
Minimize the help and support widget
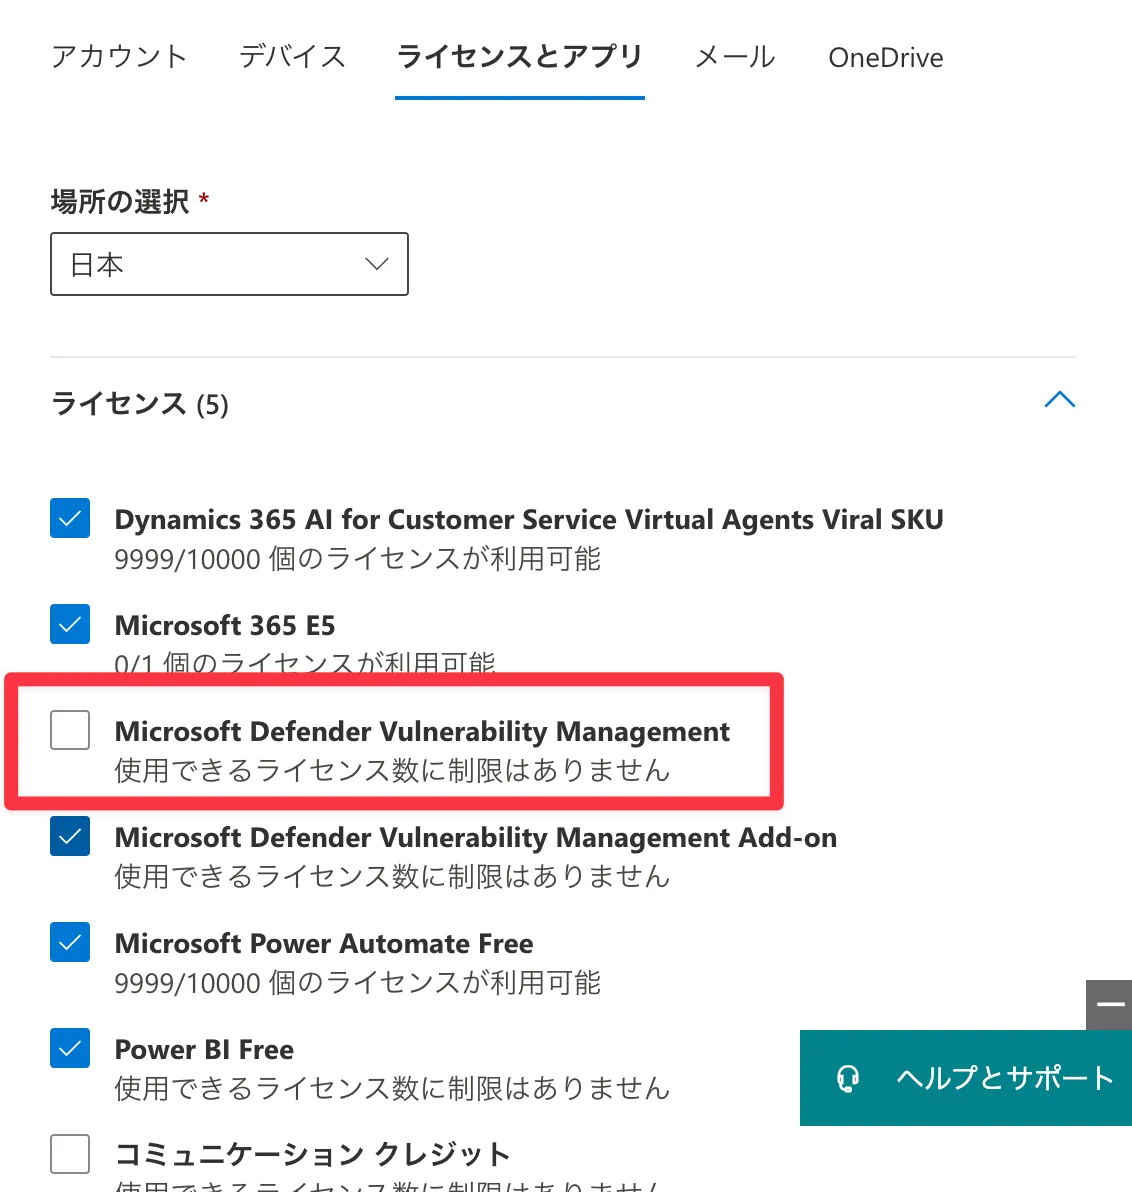click(x=1109, y=1004)
